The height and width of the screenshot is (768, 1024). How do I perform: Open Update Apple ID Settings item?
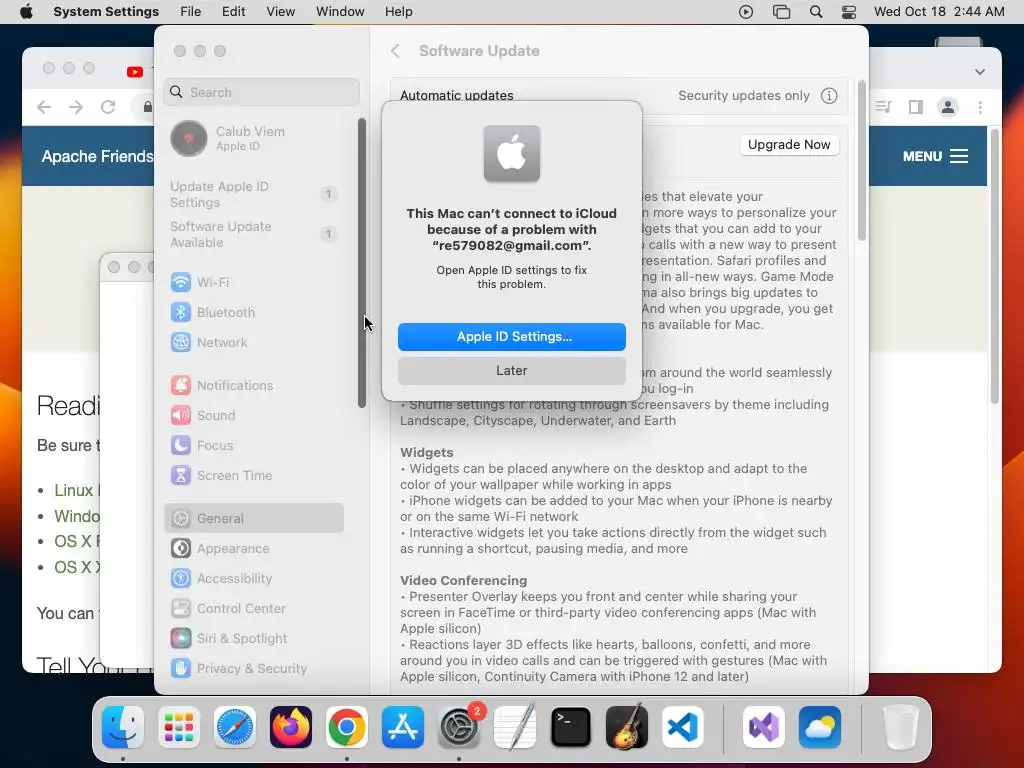pos(253,195)
